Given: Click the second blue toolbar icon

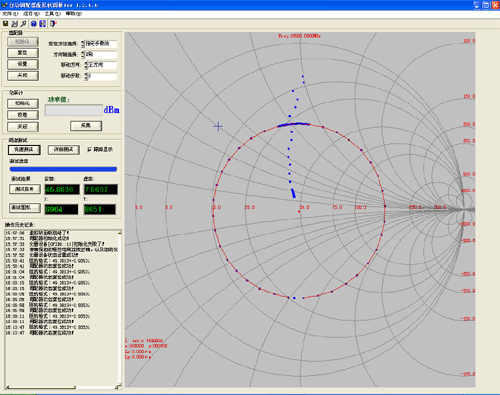Looking at the screenshot, I should pyautogui.click(x=42, y=24).
